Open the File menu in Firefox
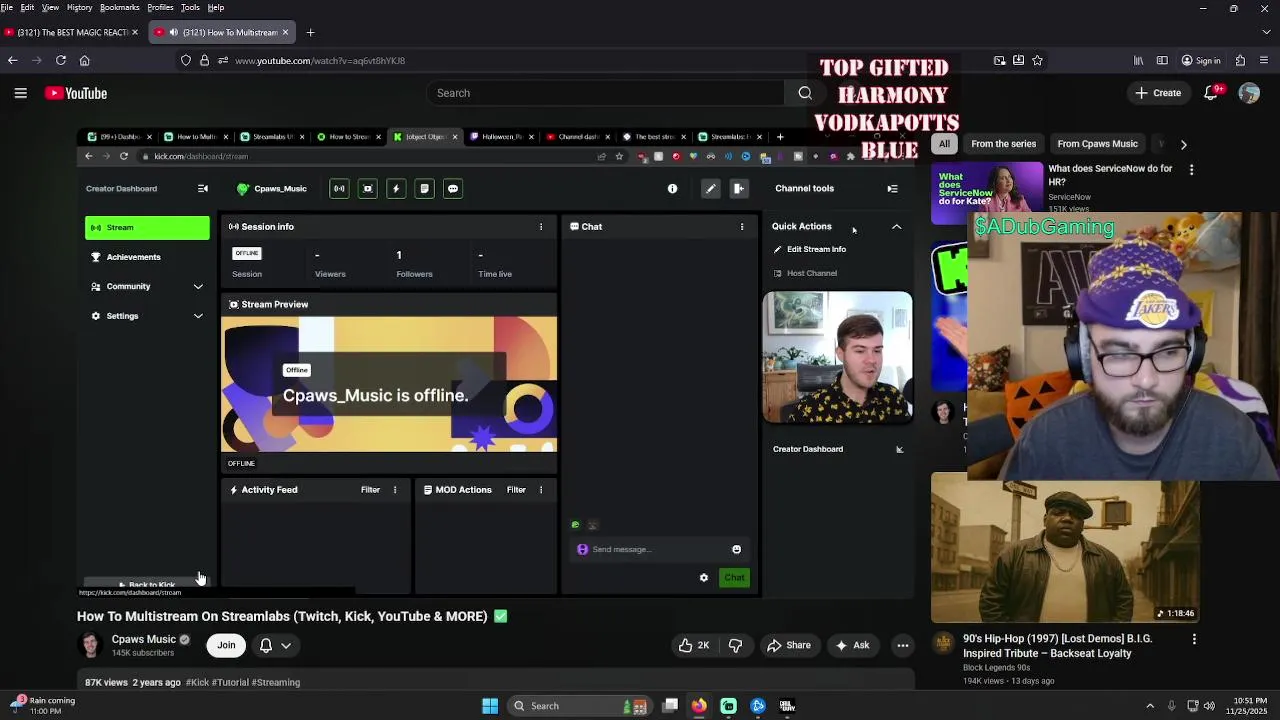 click(7, 7)
